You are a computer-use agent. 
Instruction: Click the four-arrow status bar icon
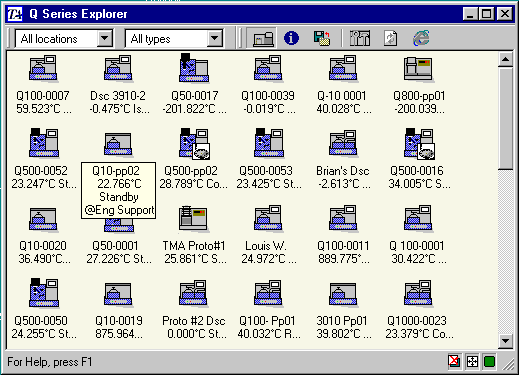tap(472, 362)
